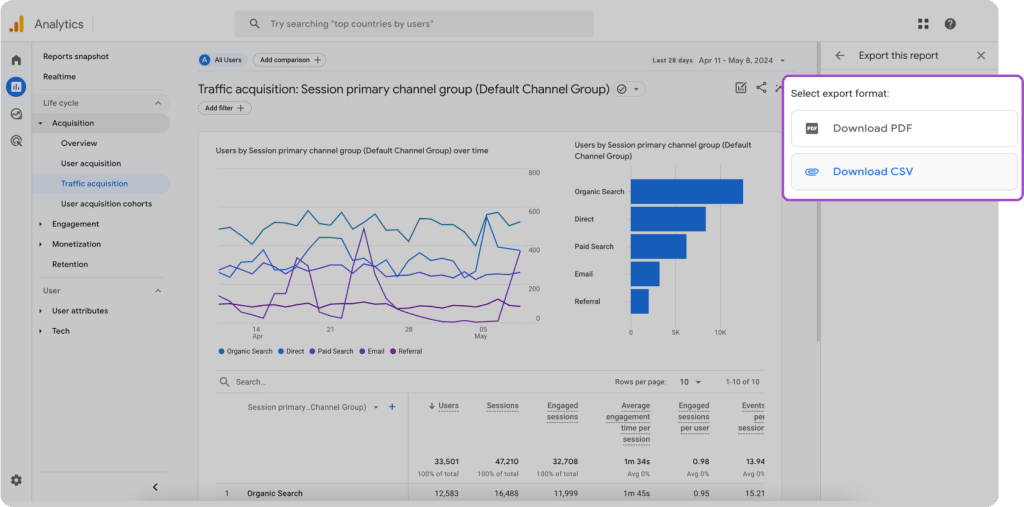Click the Home icon in left rail
1024x507 pixels.
16,60
